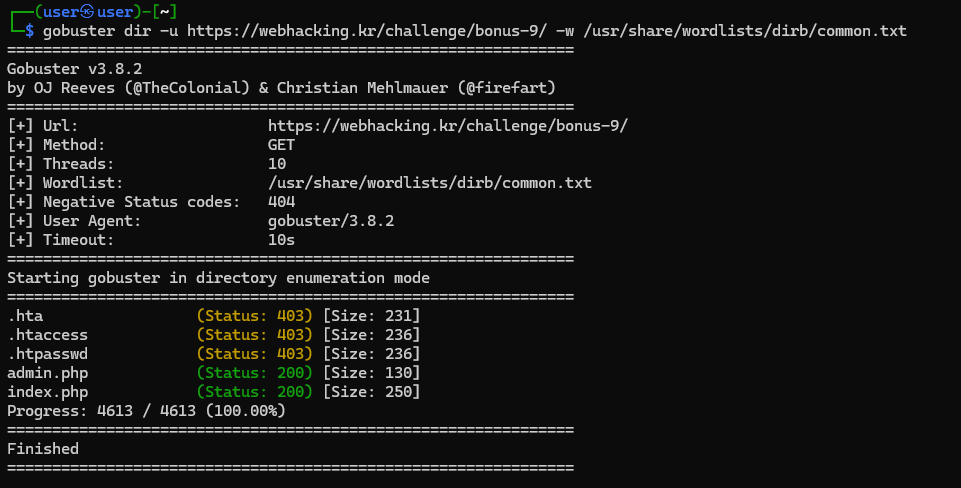The height and width of the screenshot is (488, 961).
Task: Click '[Size: 236]' in the .htpasswd row
Action: [371, 354]
